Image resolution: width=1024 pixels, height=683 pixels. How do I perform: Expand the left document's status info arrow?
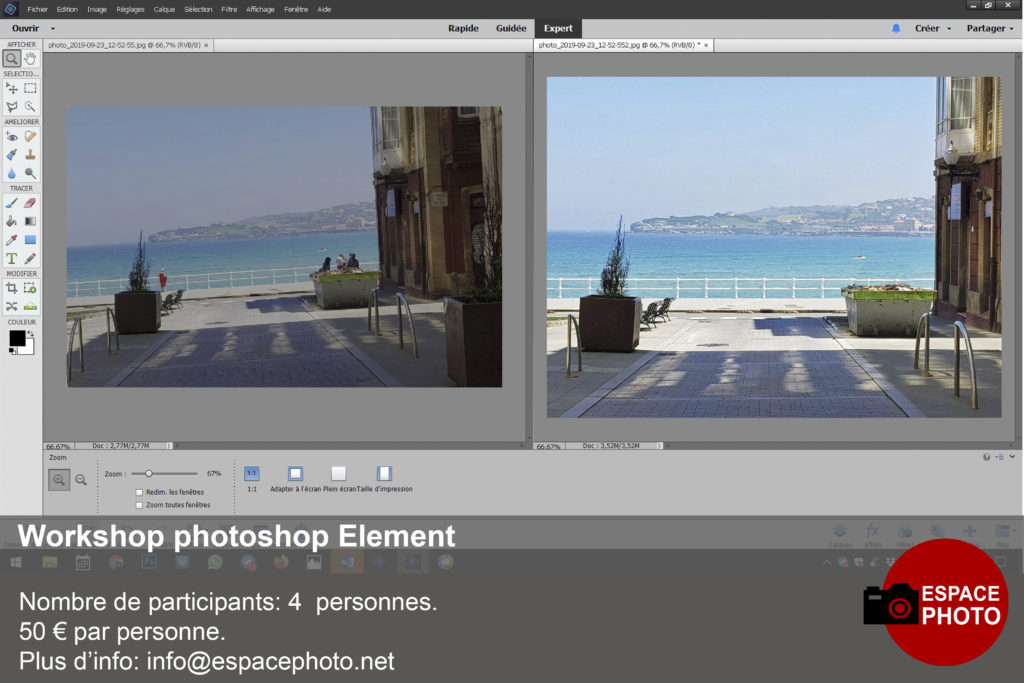169,446
